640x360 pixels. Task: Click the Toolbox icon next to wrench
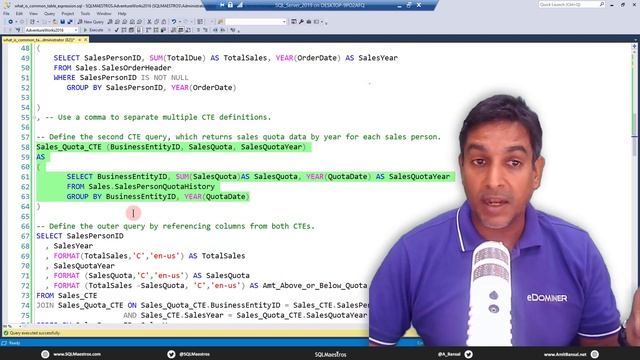coord(309,22)
